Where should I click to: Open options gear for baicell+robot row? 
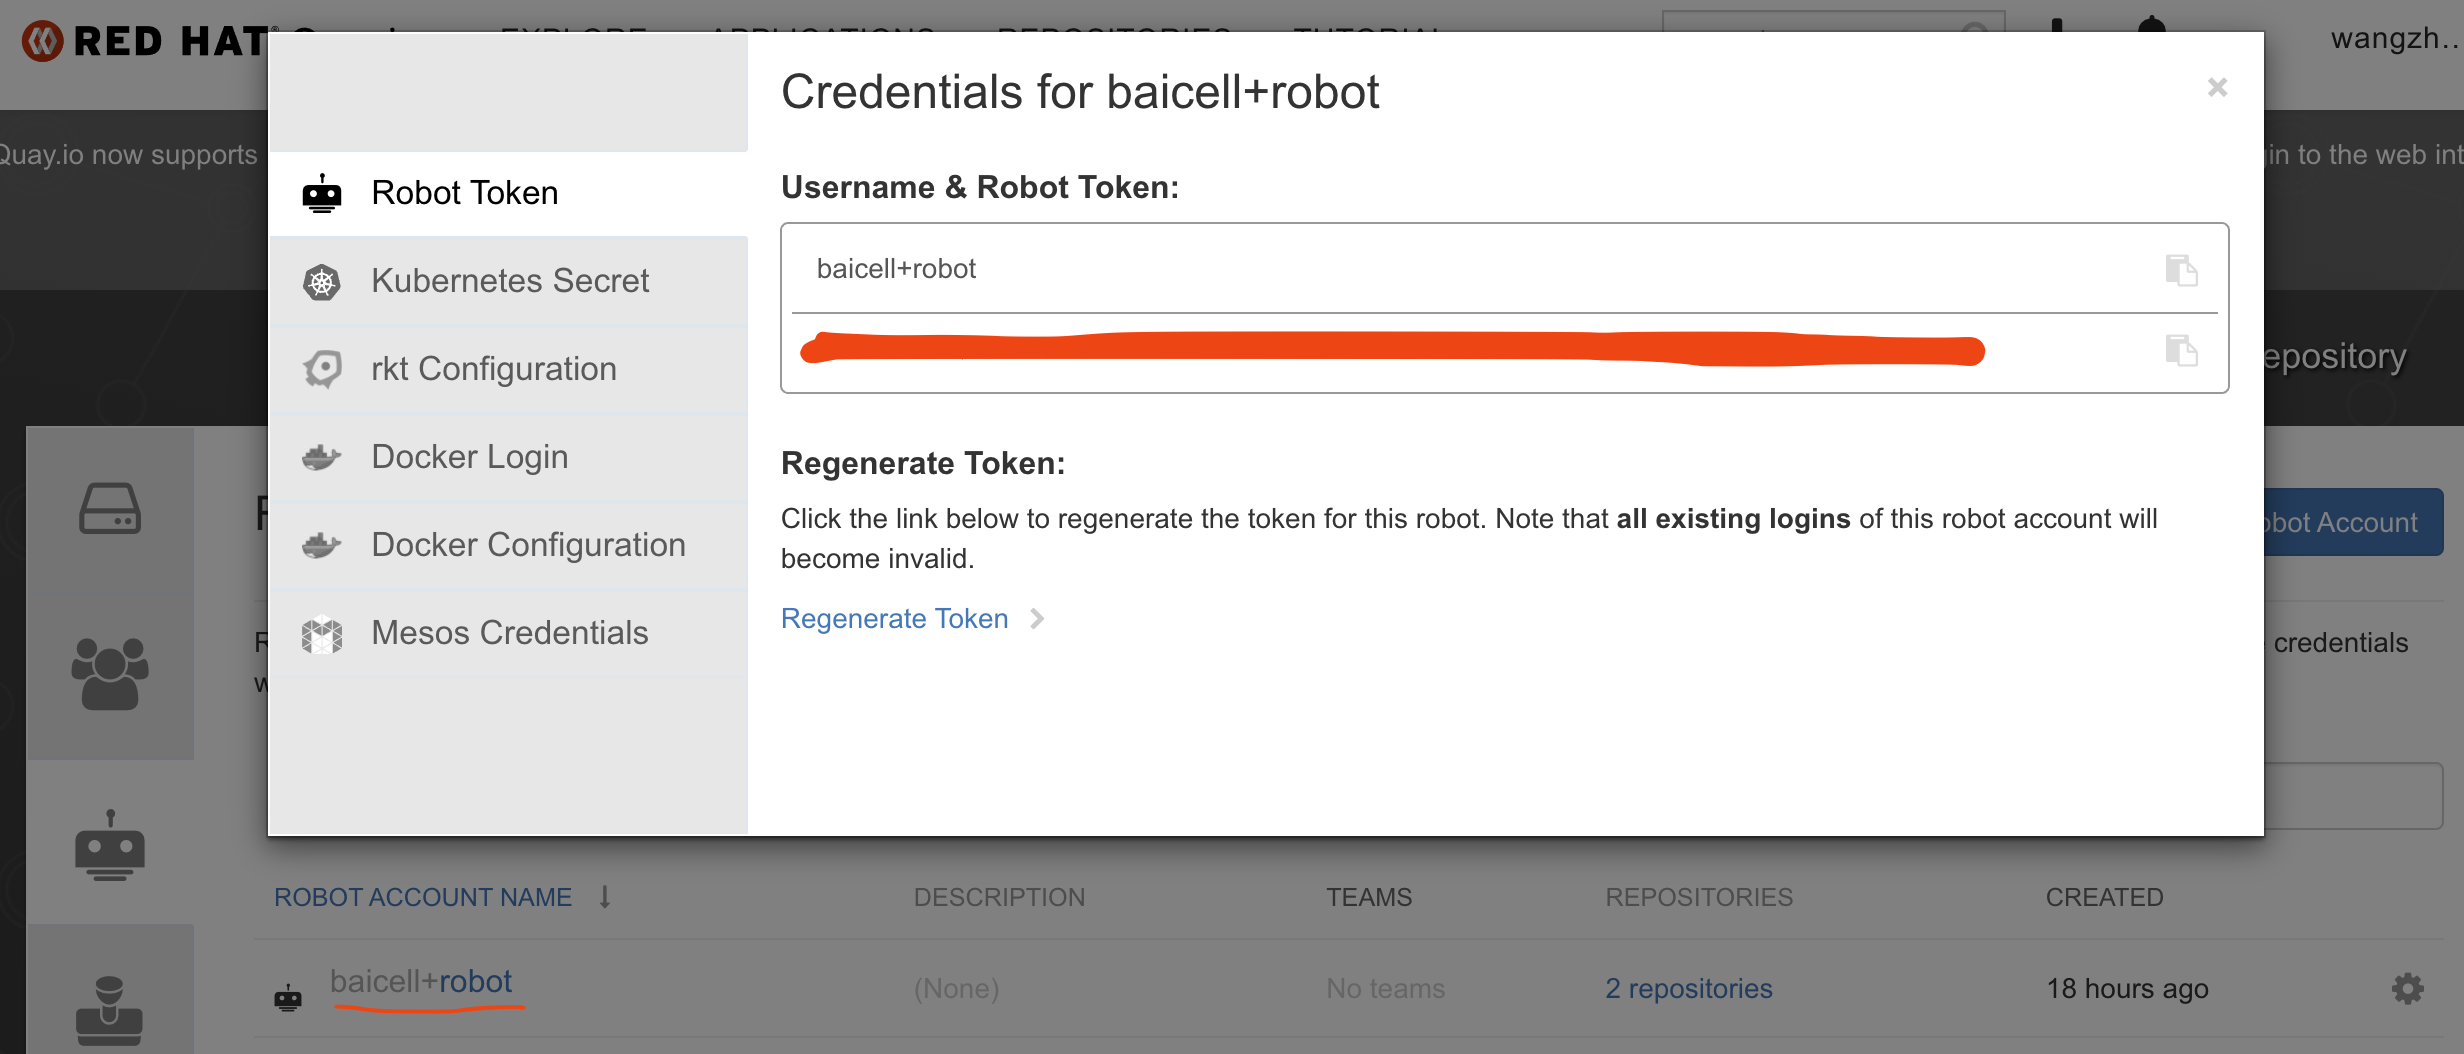click(x=2407, y=988)
